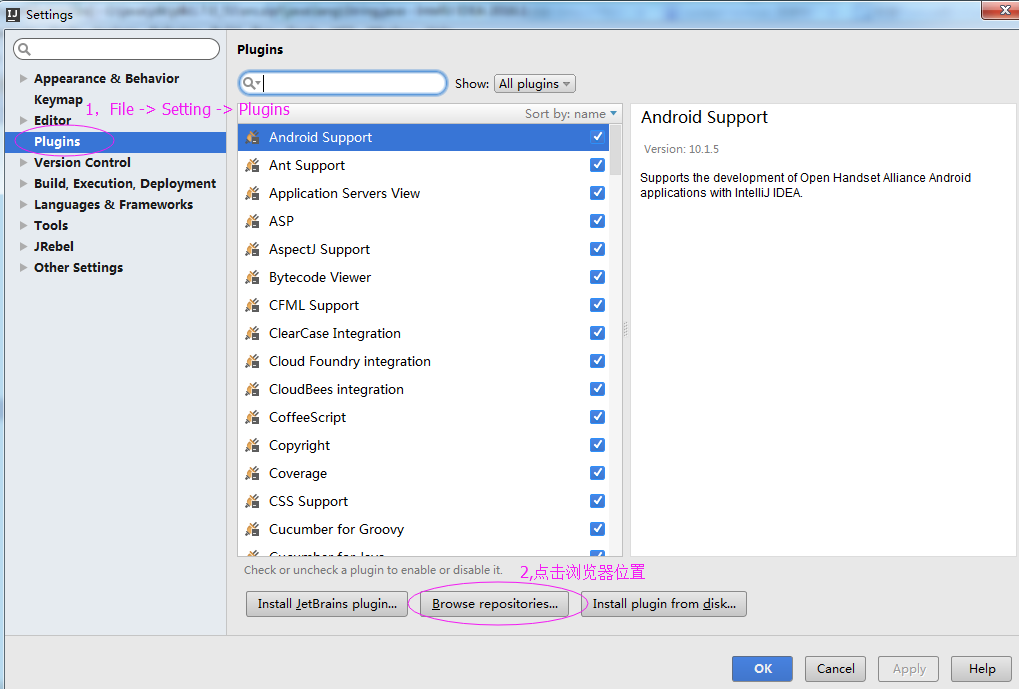Click the plugin list vertical scrollbar
The height and width of the screenshot is (689, 1019).
coord(615,150)
